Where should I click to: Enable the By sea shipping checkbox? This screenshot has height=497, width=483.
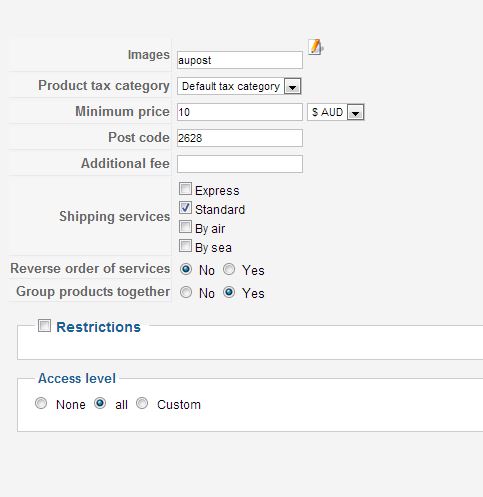[185, 246]
